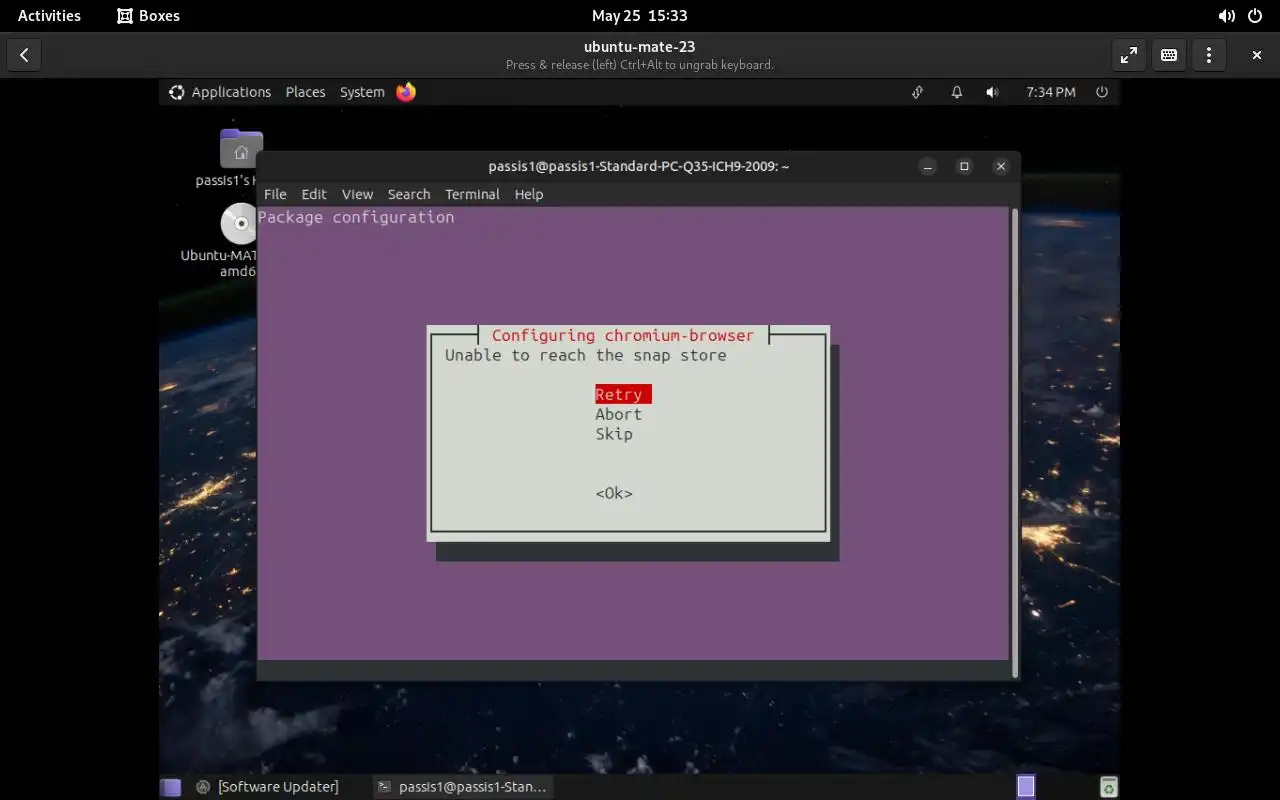Select the Skip option in dialog
This screenshot has height=800, width=1280.
614,434
